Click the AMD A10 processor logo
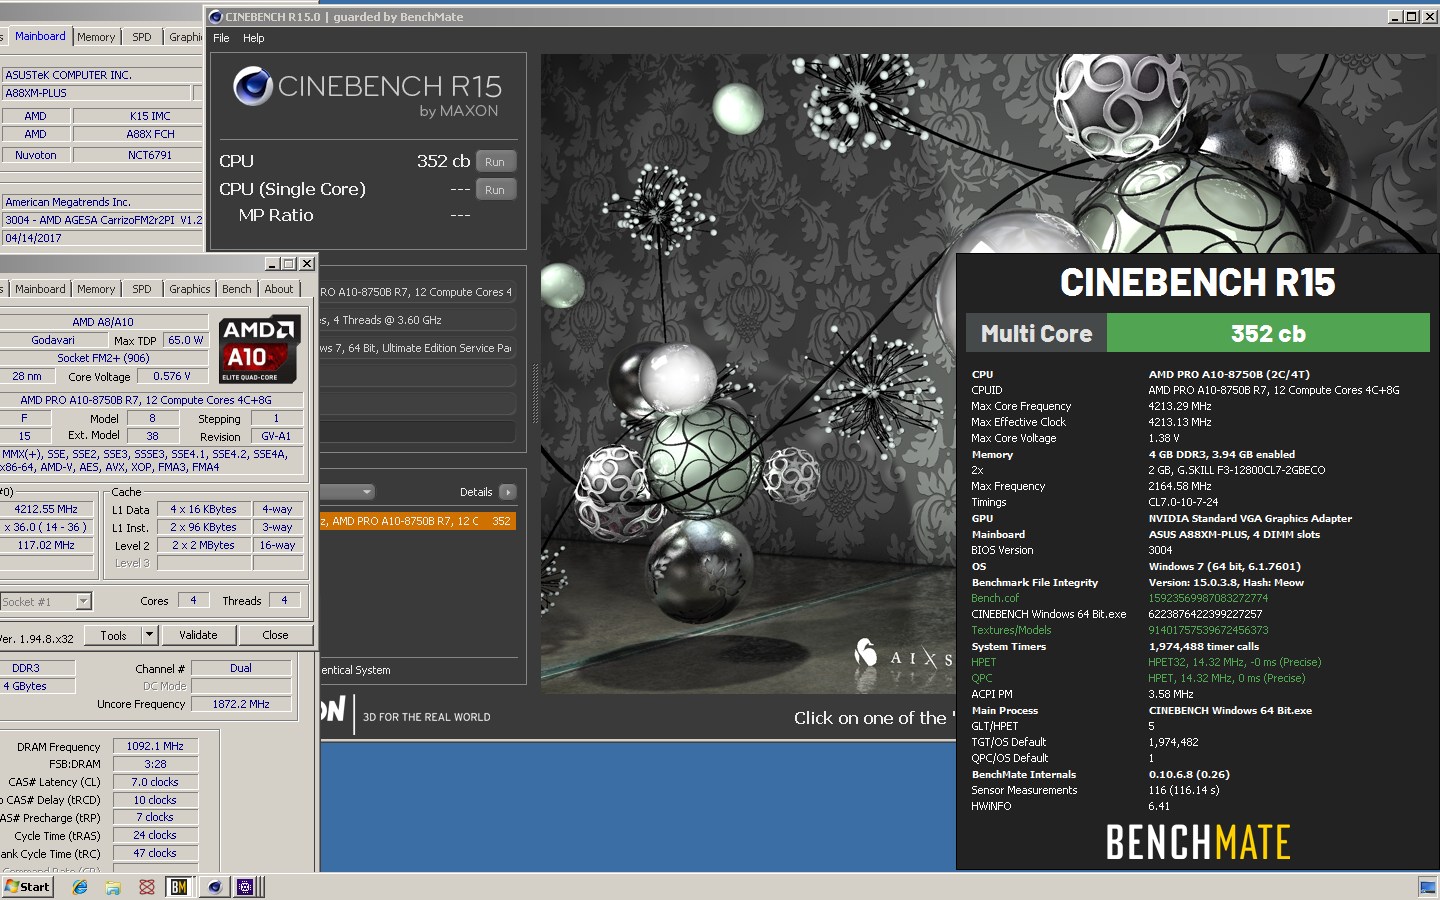The image size is (1440, 900). [x=258, y=349]
